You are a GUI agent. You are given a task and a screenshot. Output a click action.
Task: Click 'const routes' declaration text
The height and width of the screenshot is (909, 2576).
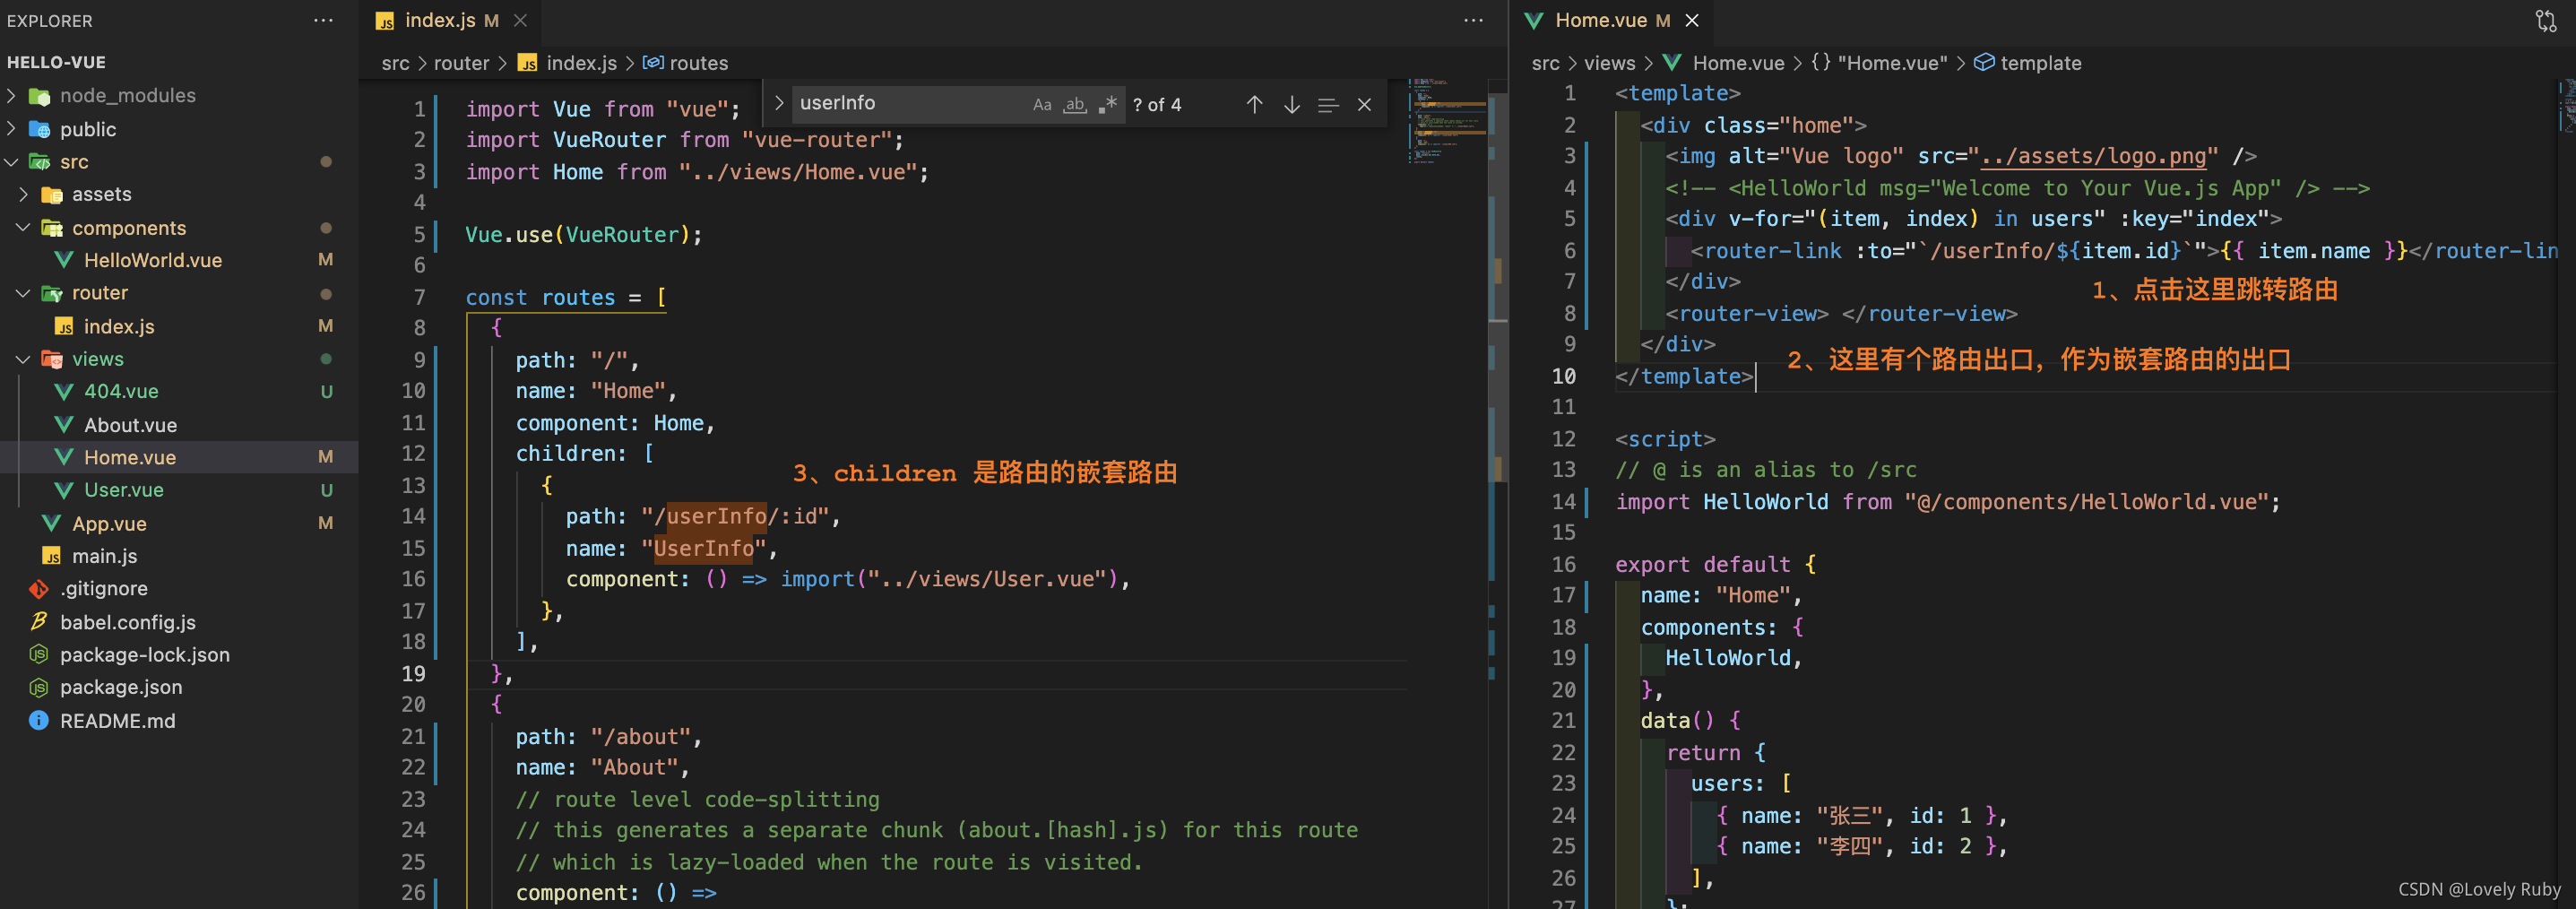pyautogui.click(x=540, y=298)
